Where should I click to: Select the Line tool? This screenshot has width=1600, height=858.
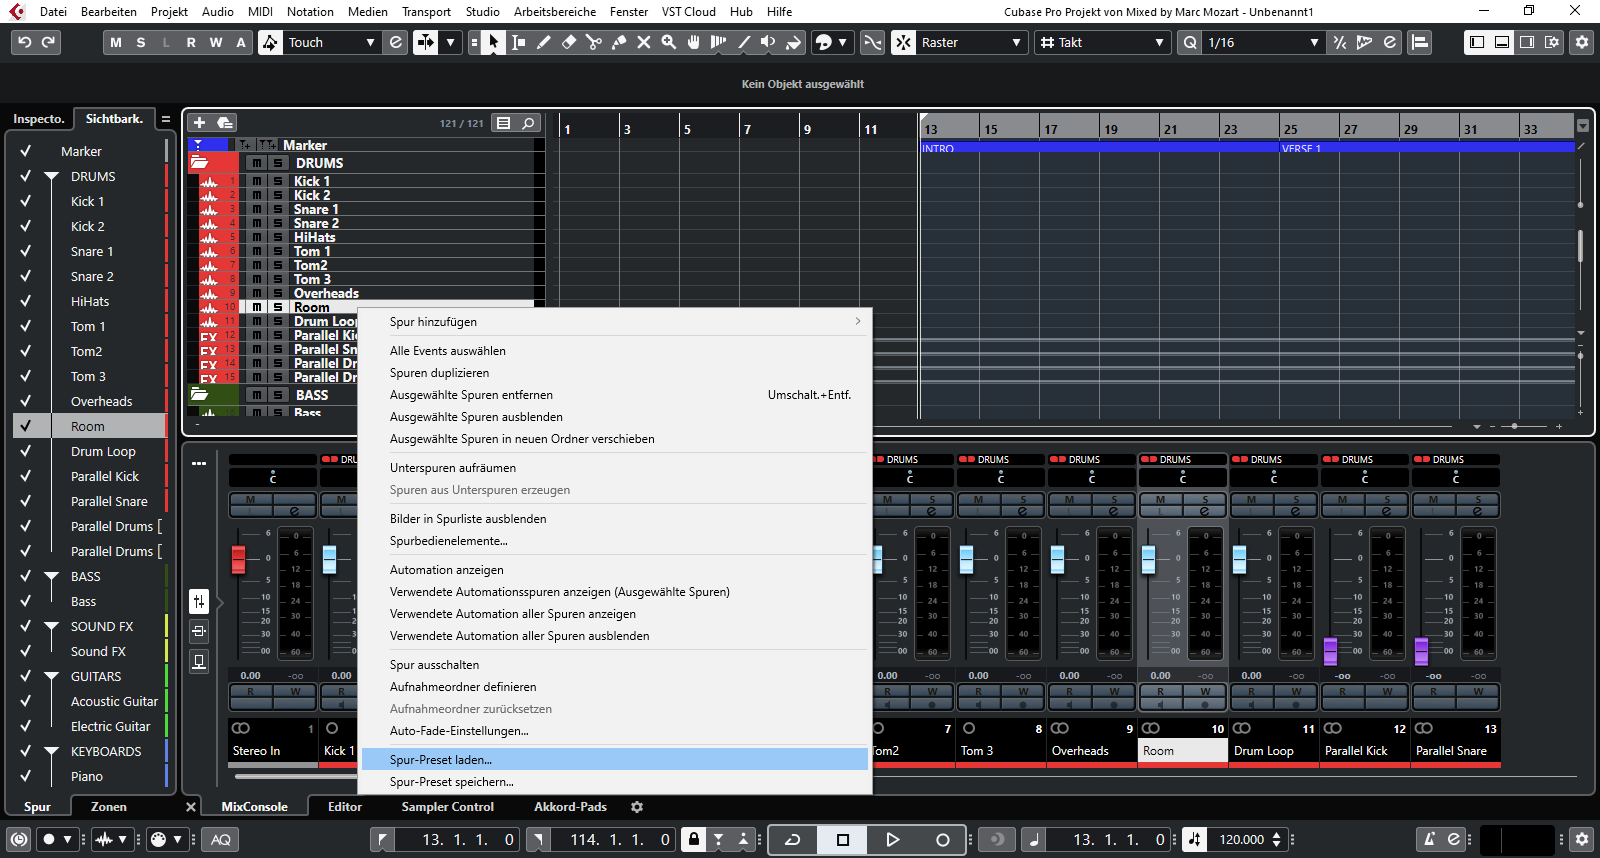point(744,42)
